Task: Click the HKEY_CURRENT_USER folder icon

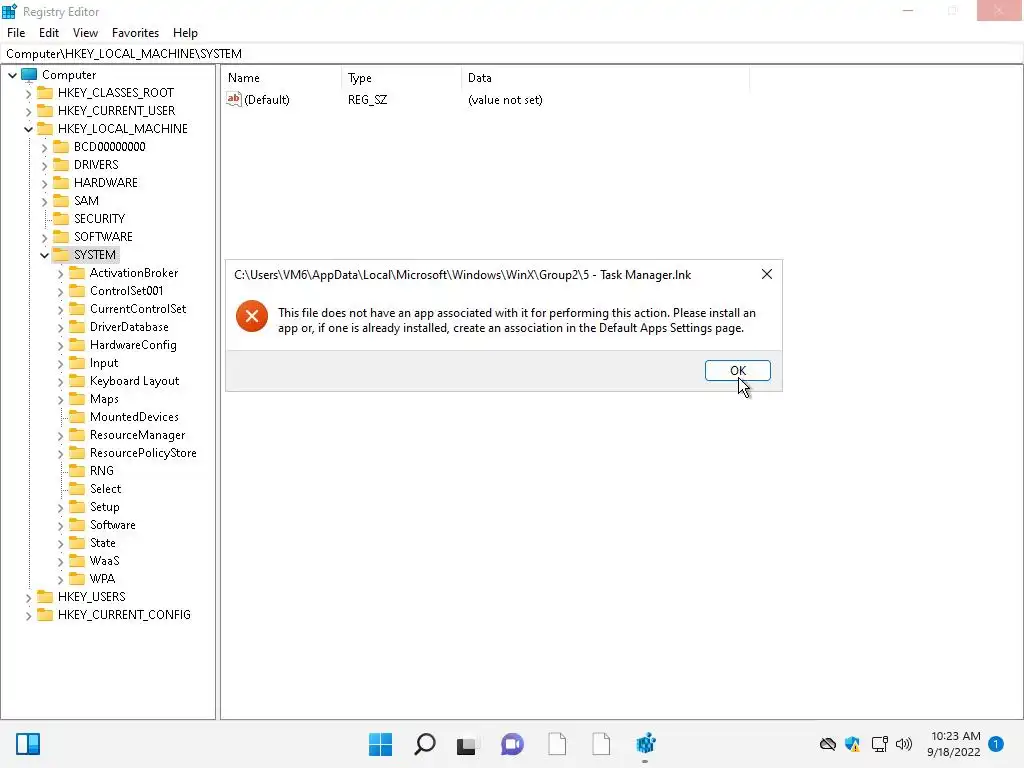Action: click(44, 110)
